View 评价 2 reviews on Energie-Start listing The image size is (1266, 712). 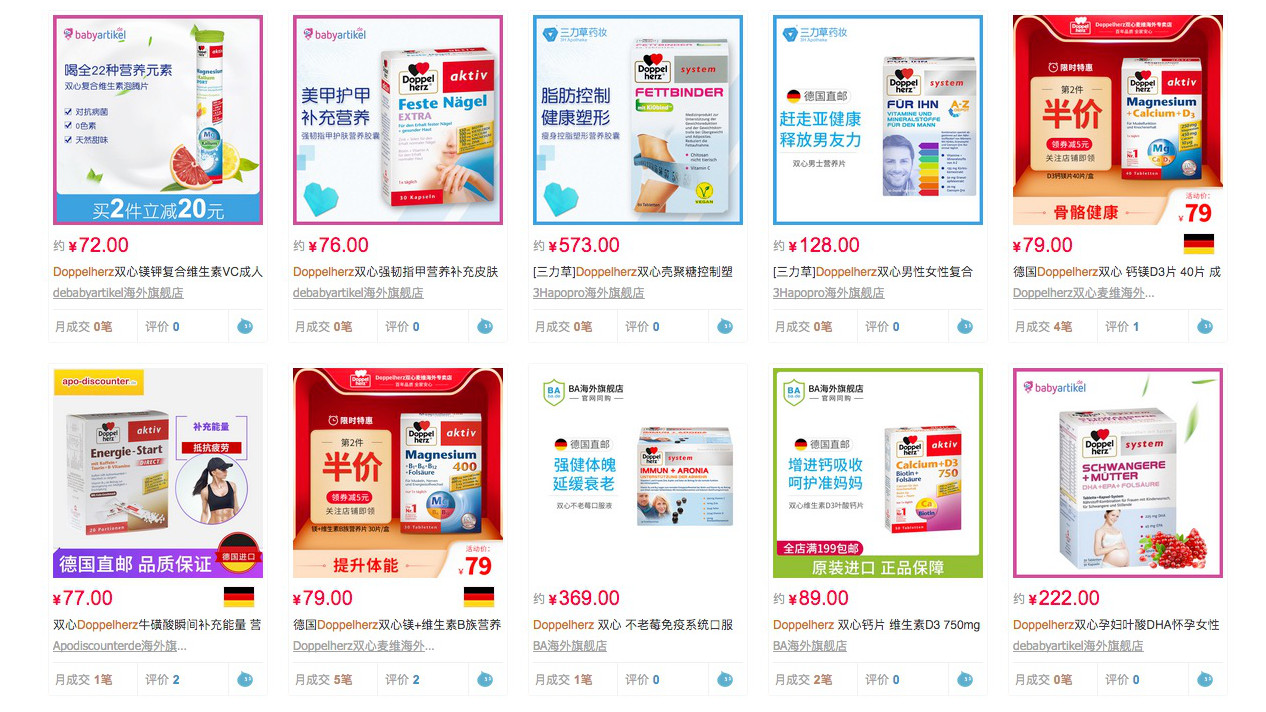pyautogui.click(x=162, y=679)
